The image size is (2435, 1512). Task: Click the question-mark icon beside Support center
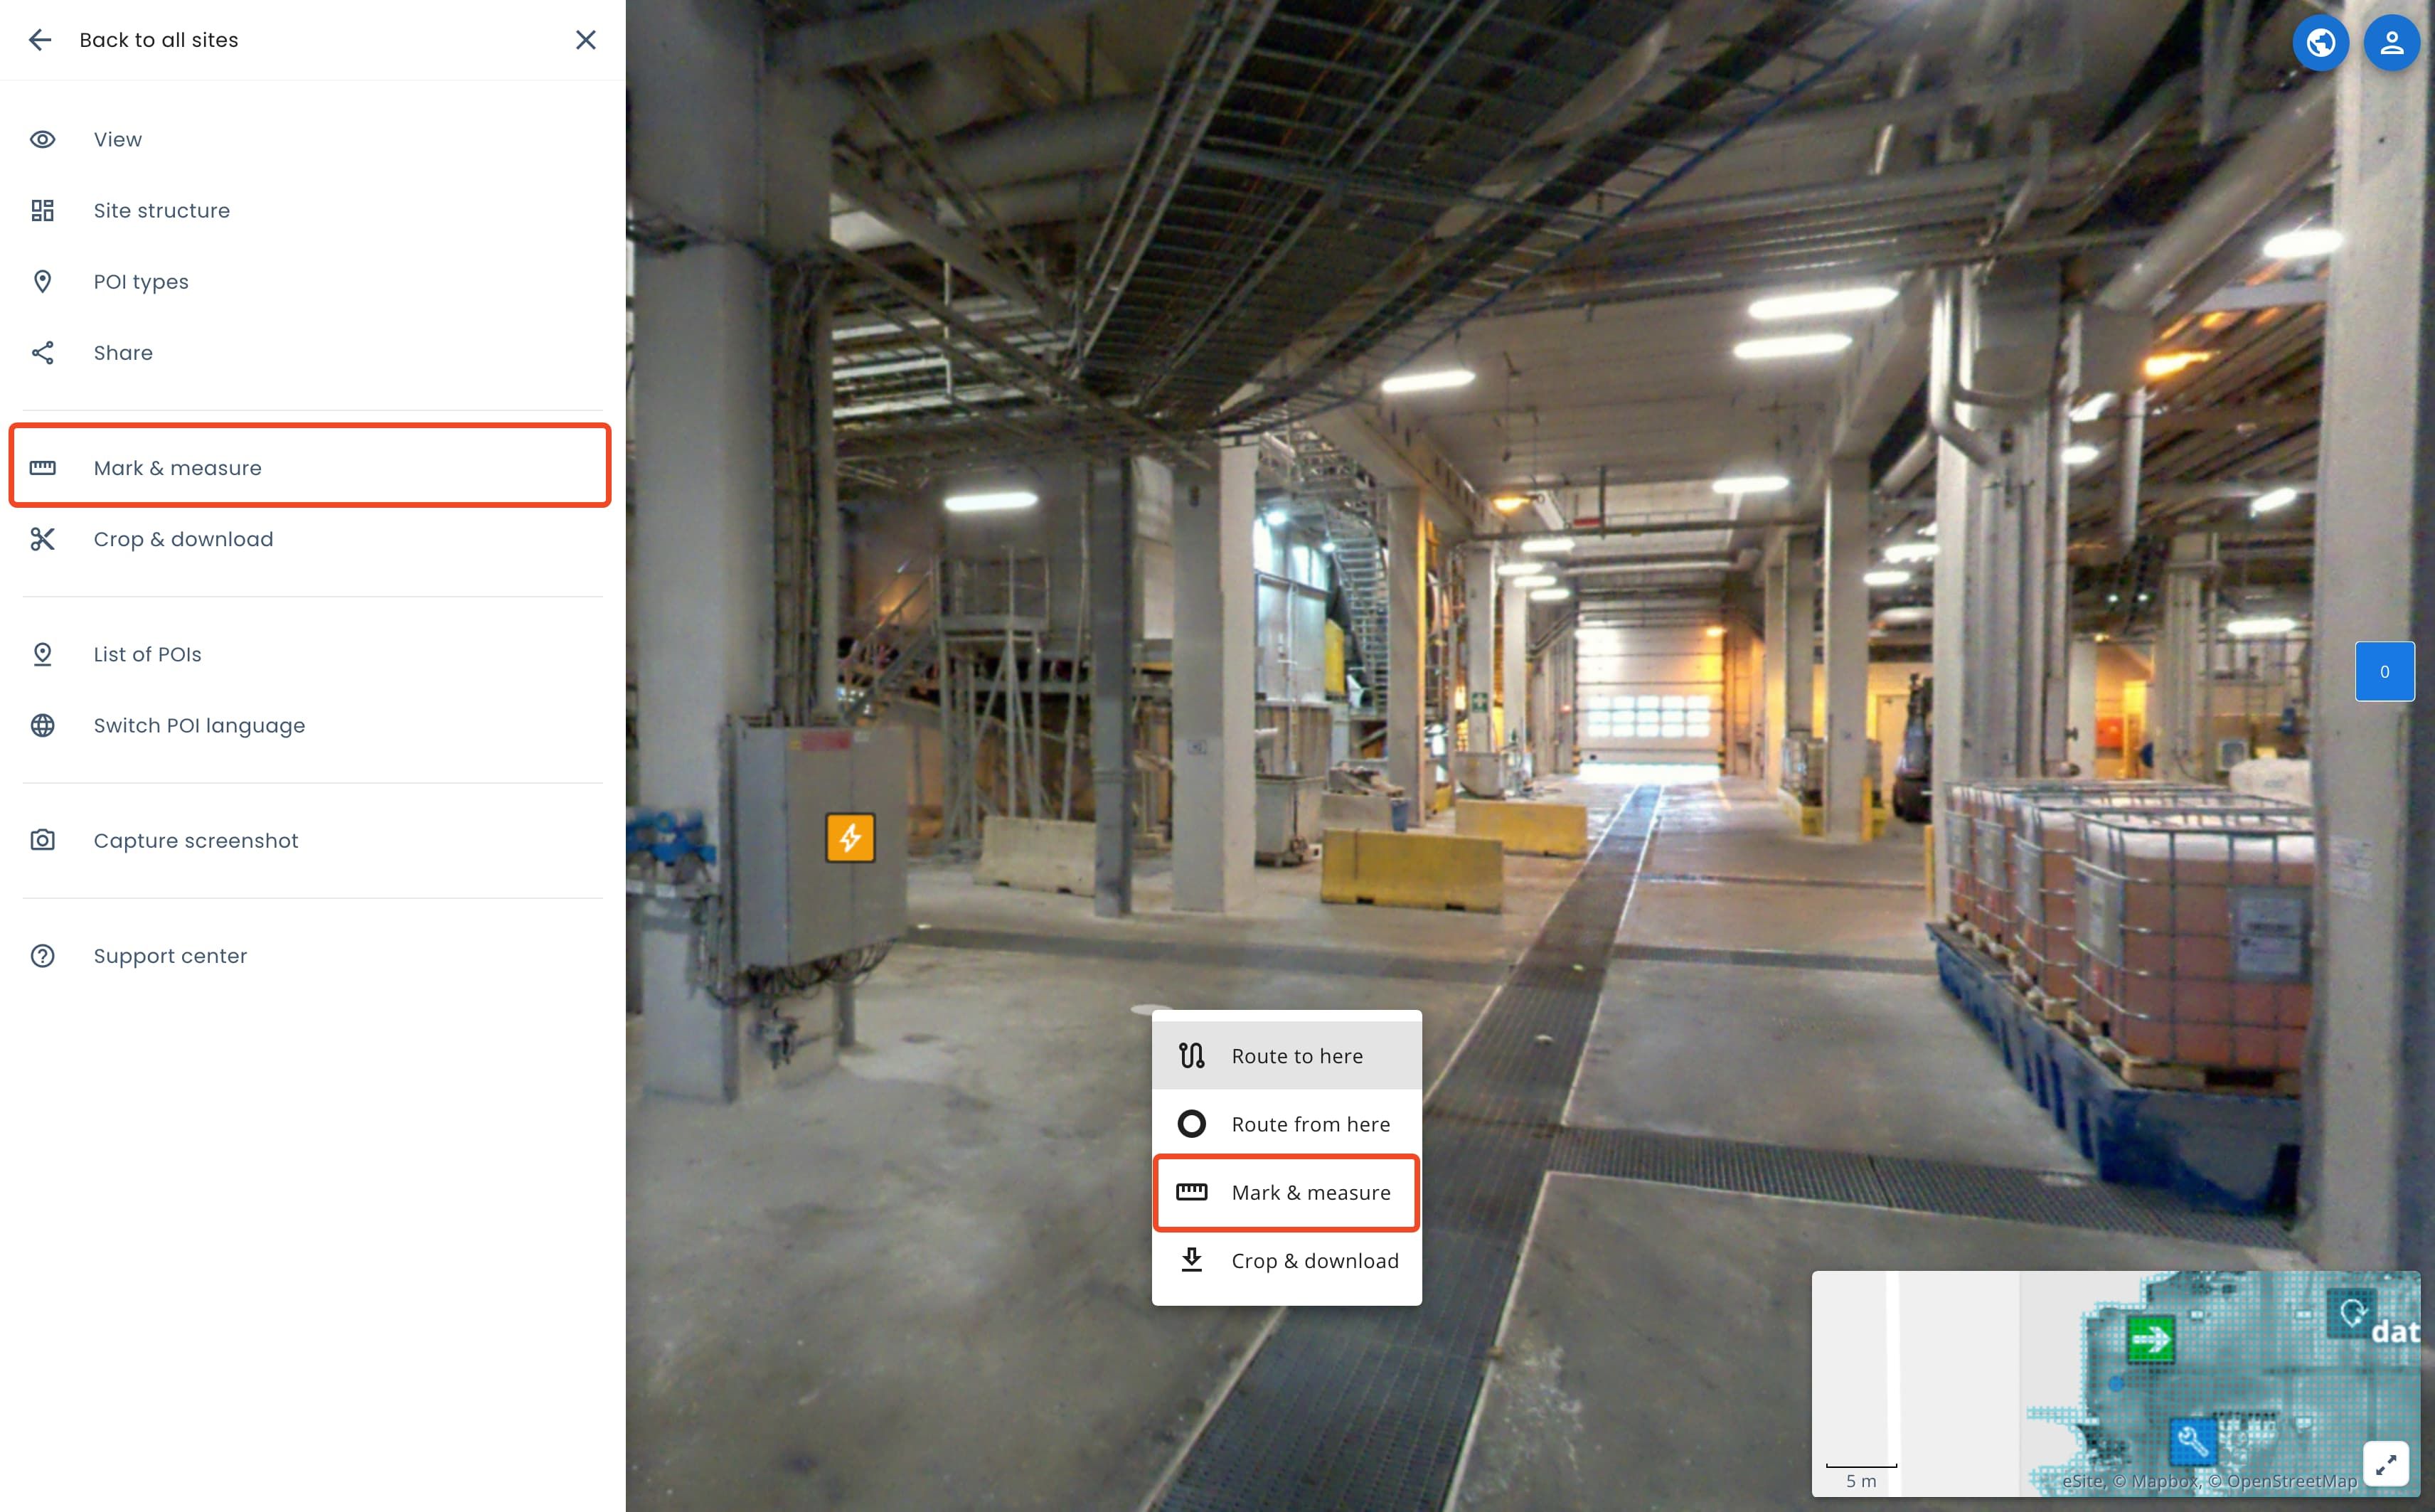[x=43, y=956]
